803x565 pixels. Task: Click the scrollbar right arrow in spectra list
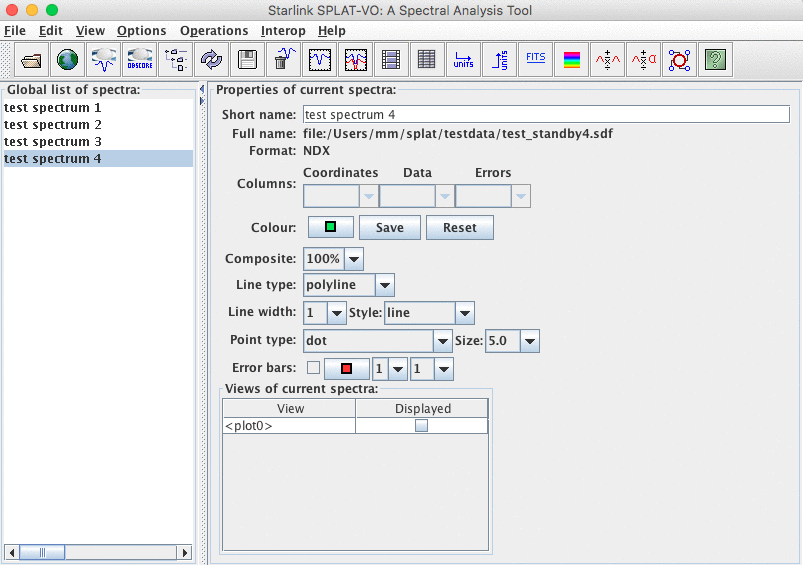pyautogui.click(x=184, y=552)
